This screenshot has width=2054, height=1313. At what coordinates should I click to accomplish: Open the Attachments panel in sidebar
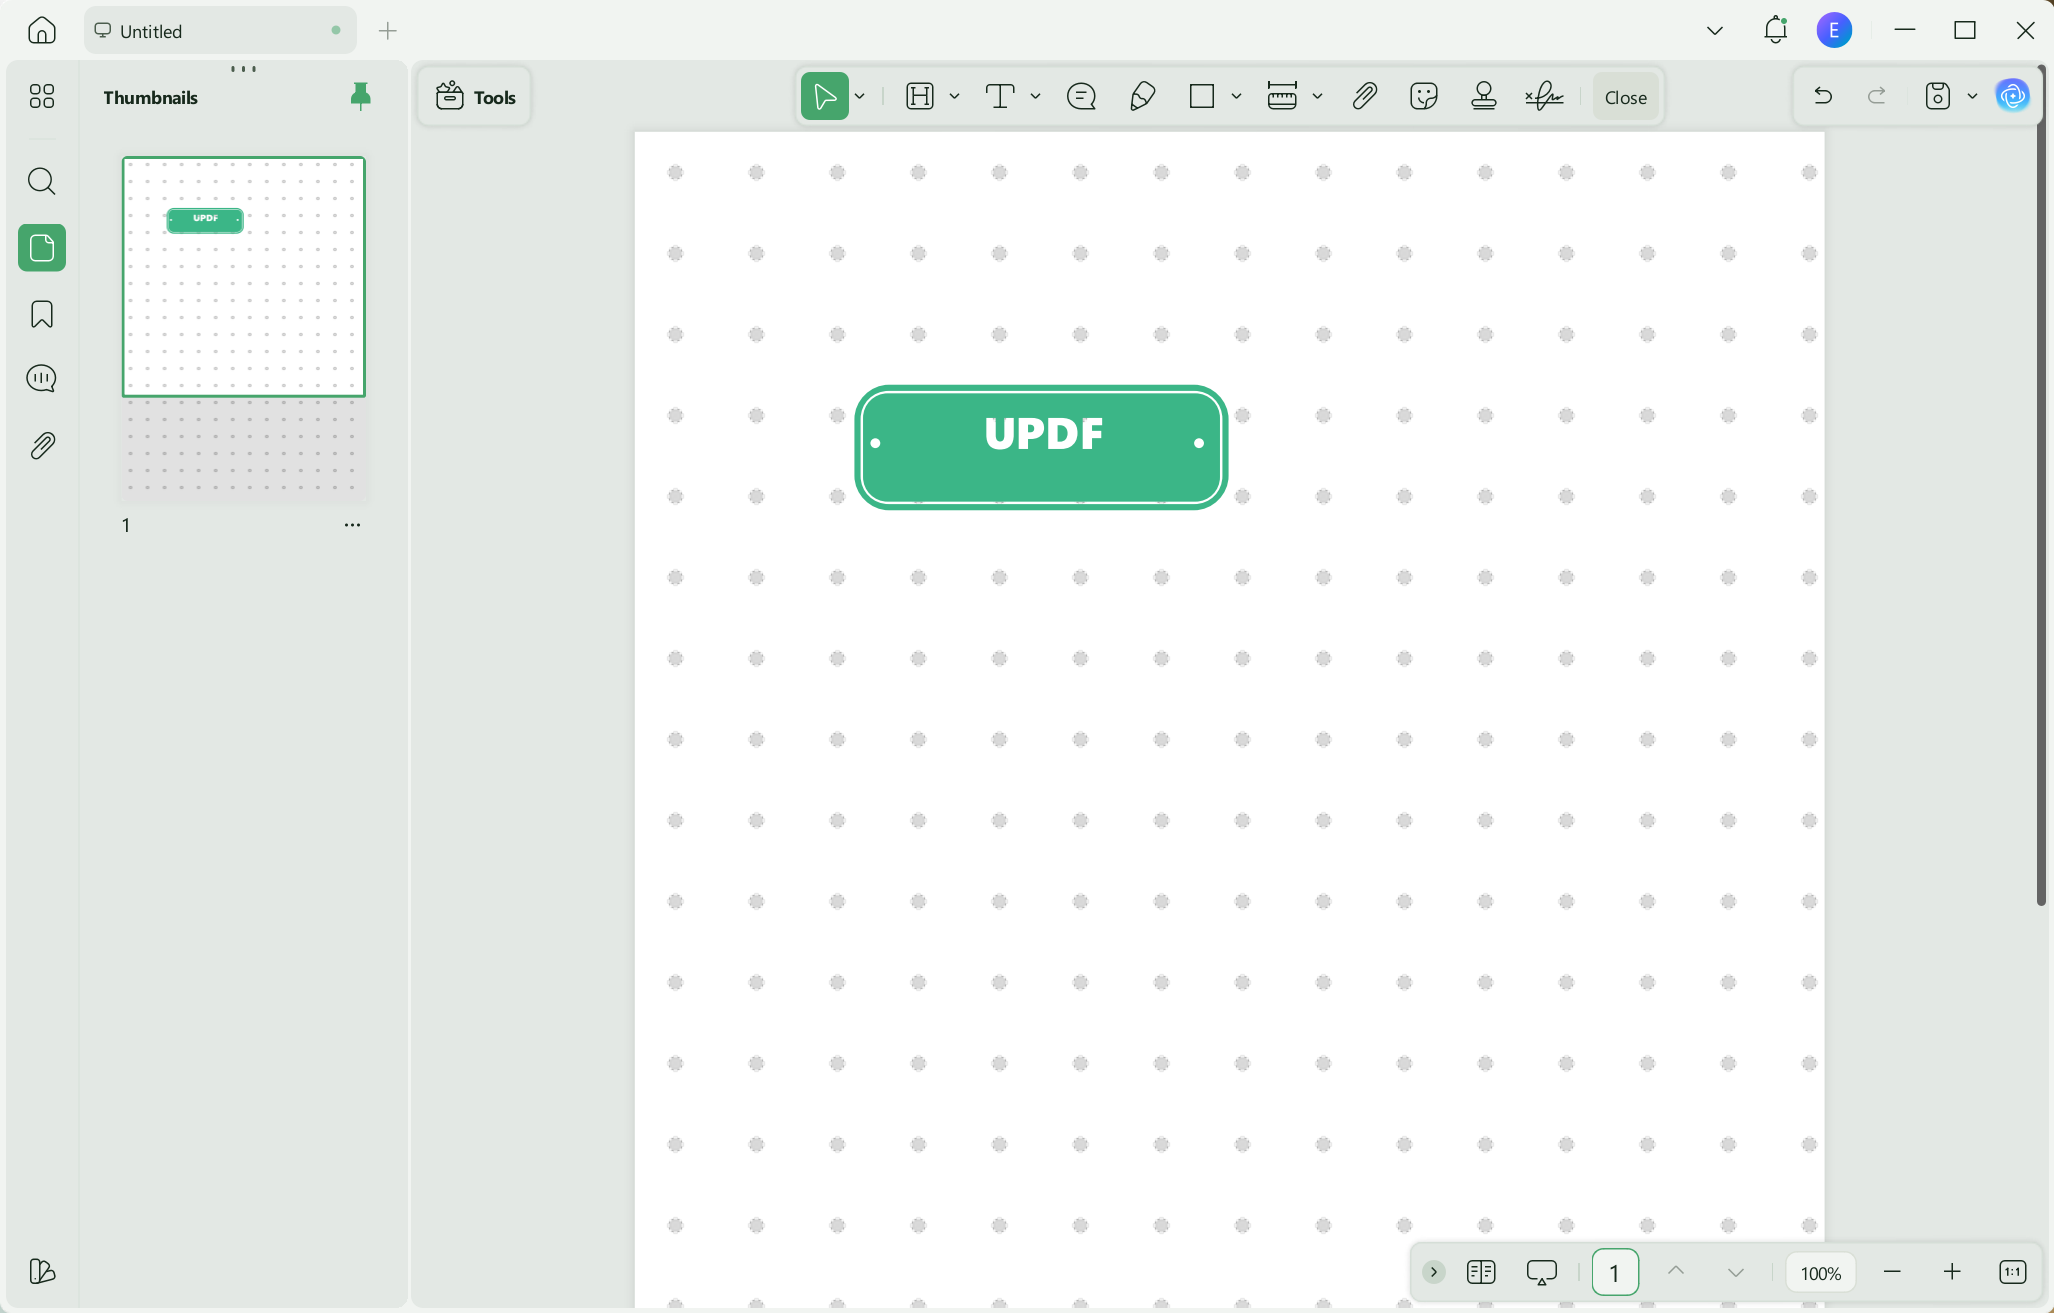point(42,445)
